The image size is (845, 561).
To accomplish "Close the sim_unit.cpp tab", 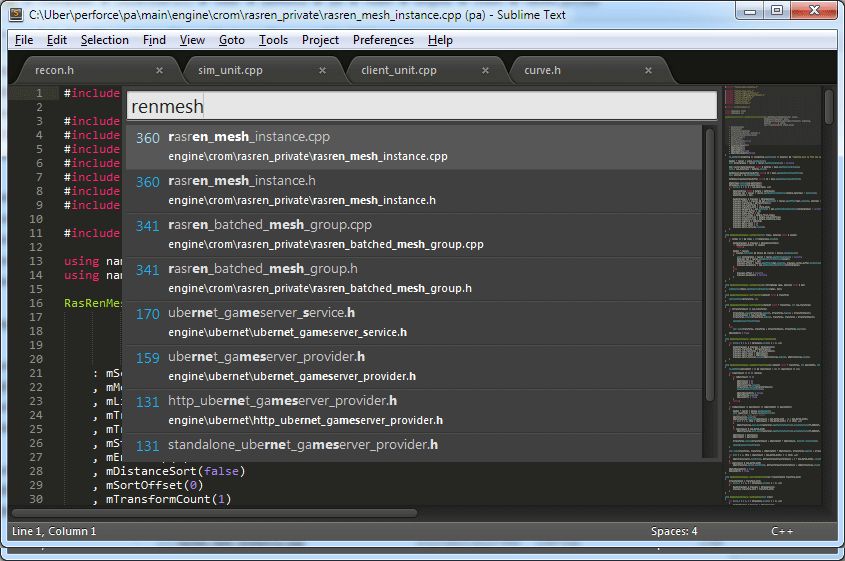I will (322, 71).
